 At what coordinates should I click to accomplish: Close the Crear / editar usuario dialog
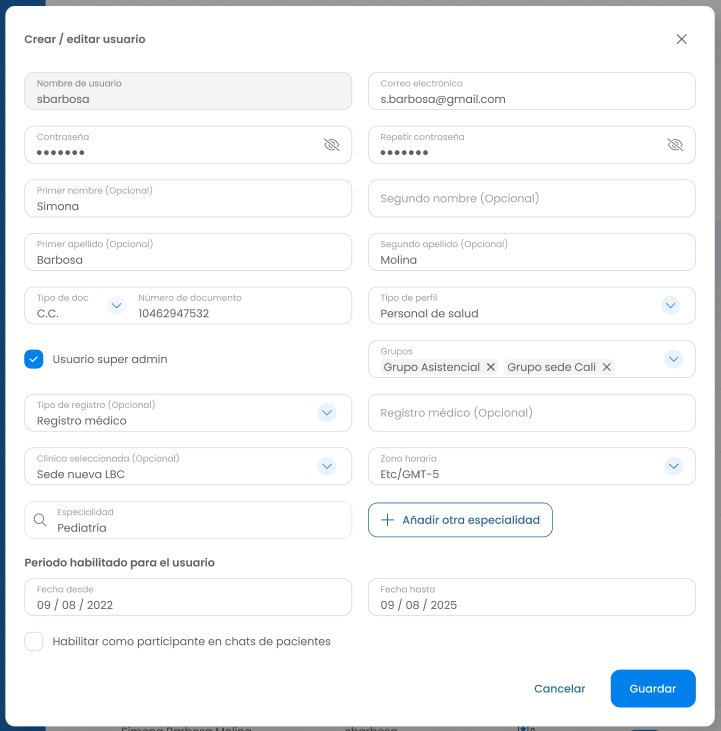[681, 39]
